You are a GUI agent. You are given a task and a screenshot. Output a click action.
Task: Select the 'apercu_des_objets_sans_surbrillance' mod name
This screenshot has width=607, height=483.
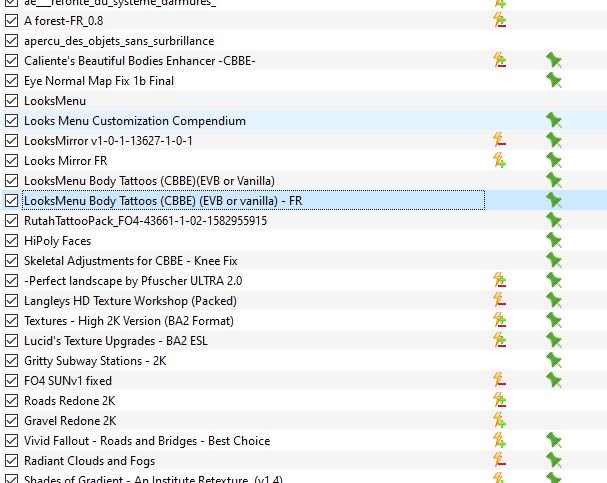pyautogui.click(x=119, y=41)
